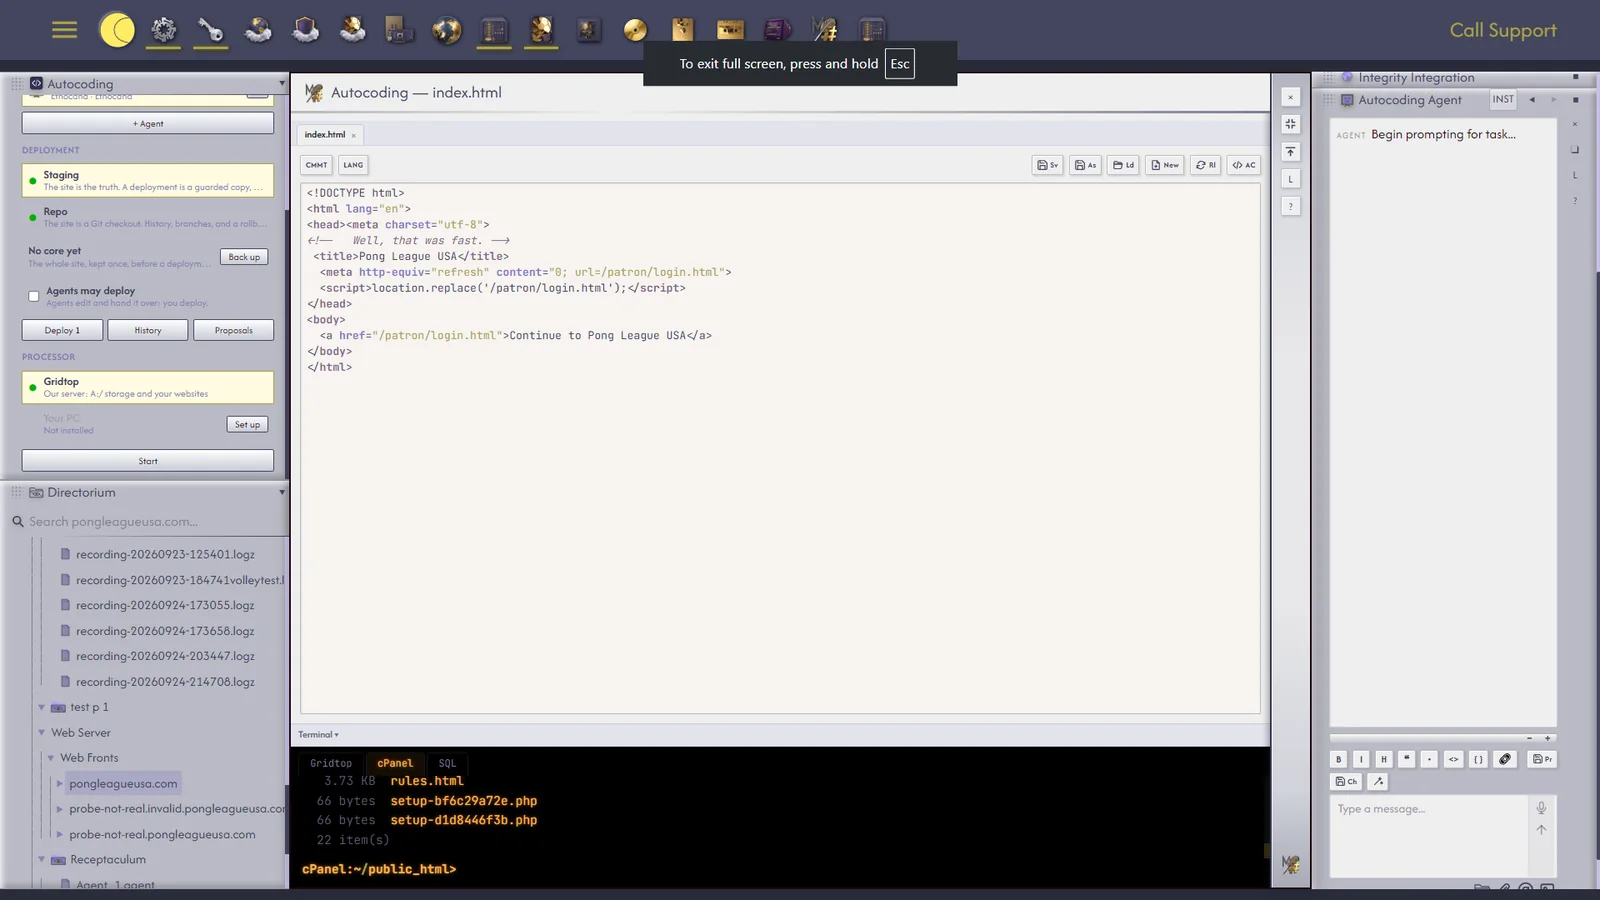This screenshot has width=1600, height=900.
Task: Click the magic wand button in agent toolbar
Action: 1378,781
